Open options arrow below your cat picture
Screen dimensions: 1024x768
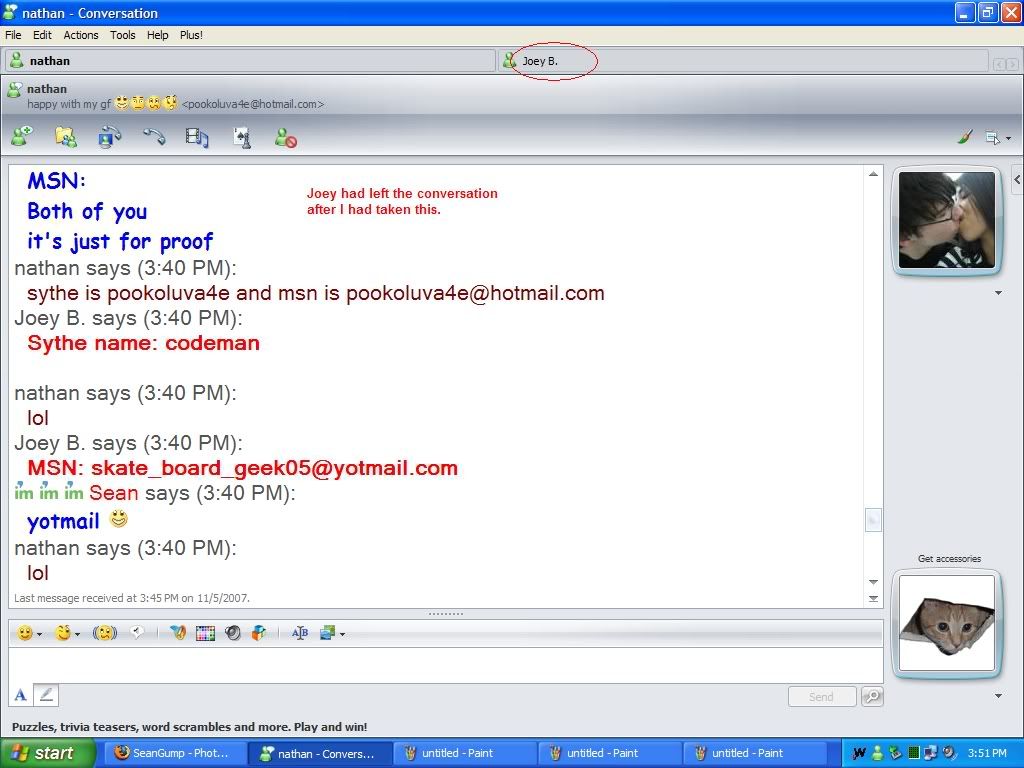(x=998, y=696)
